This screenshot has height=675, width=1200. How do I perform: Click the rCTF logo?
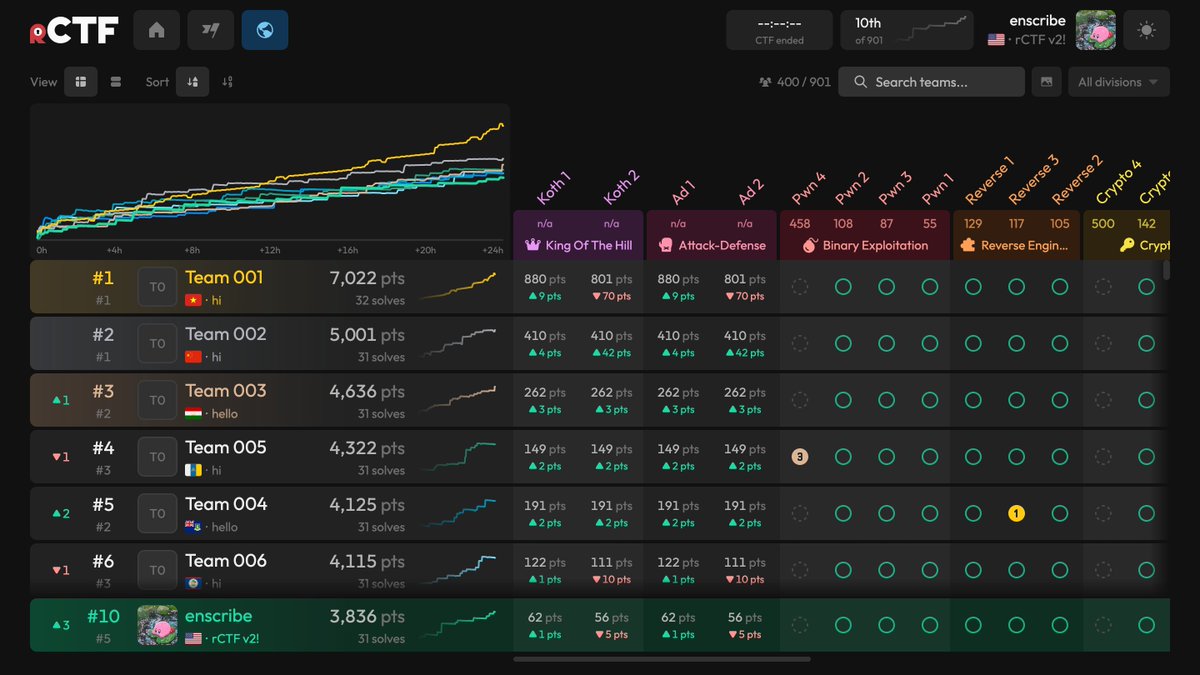click(74, 31)
